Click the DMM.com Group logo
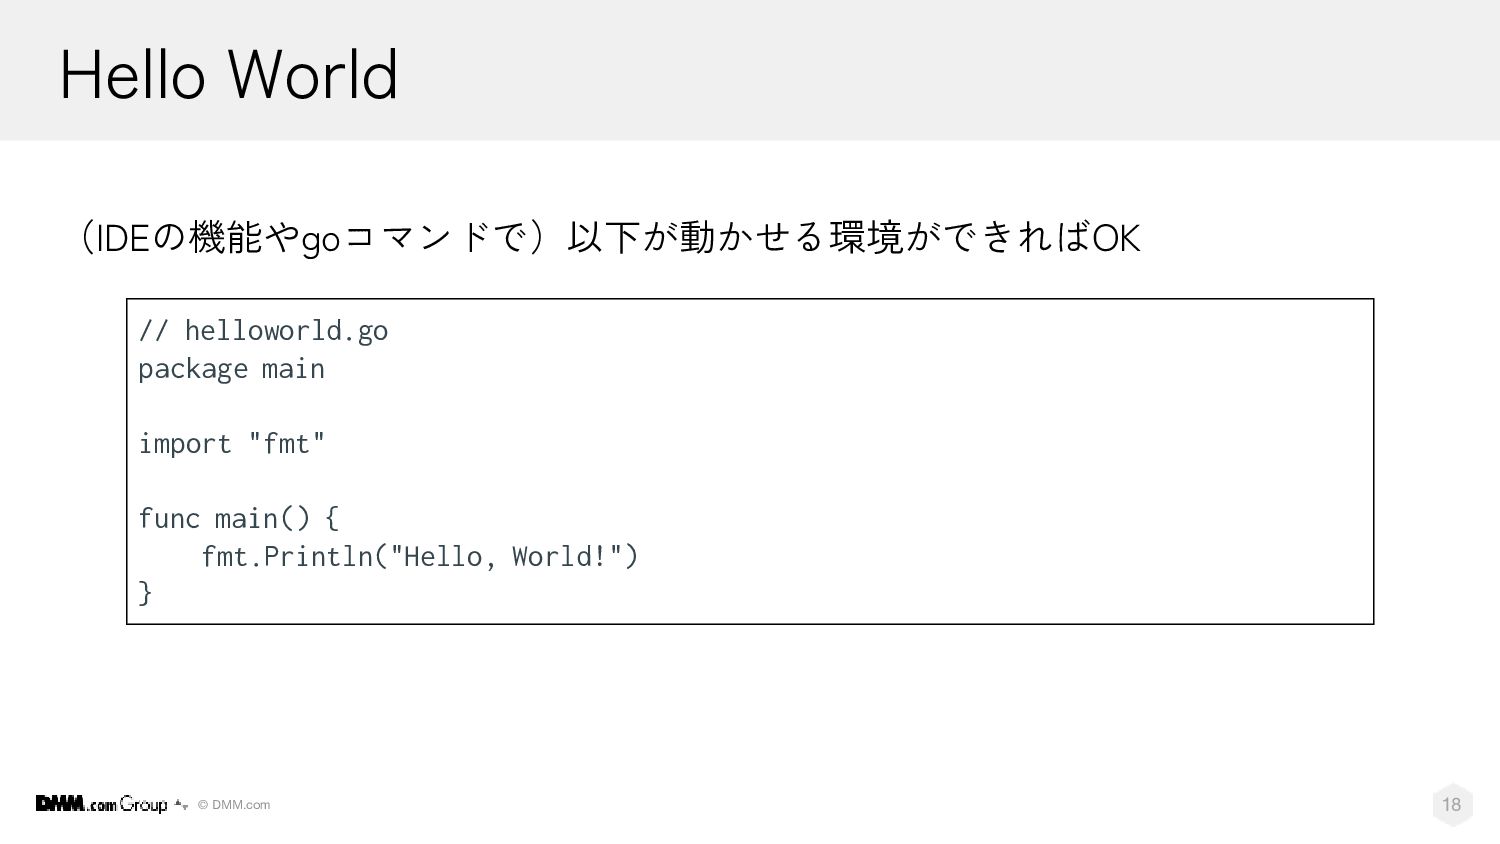The width and height of the screenshot is (1500, 844). coord(101,804)
